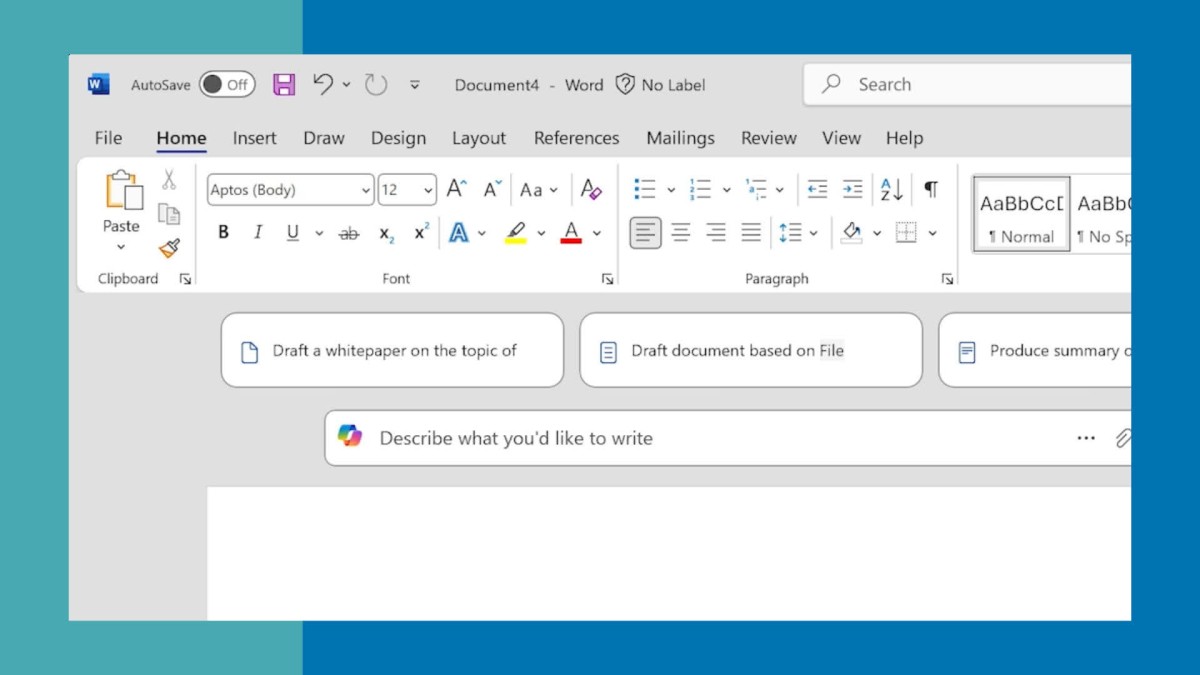
Task: Click the Clear All Formatting icon
Action: pyautogui.click(x=591, y=189)
